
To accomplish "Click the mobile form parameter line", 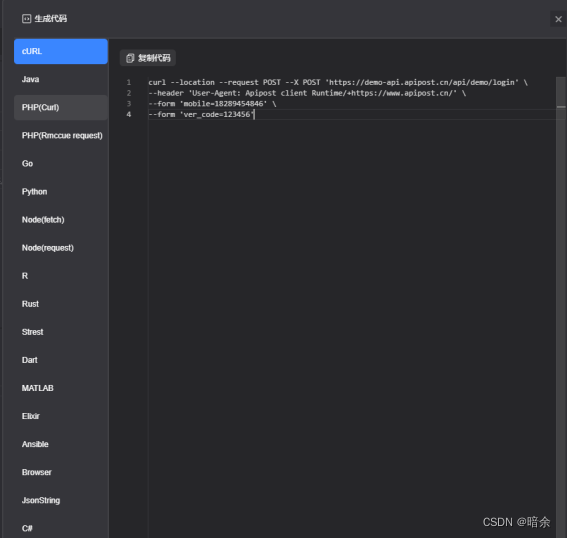I will pyautogui.click(x=212, y=104).
